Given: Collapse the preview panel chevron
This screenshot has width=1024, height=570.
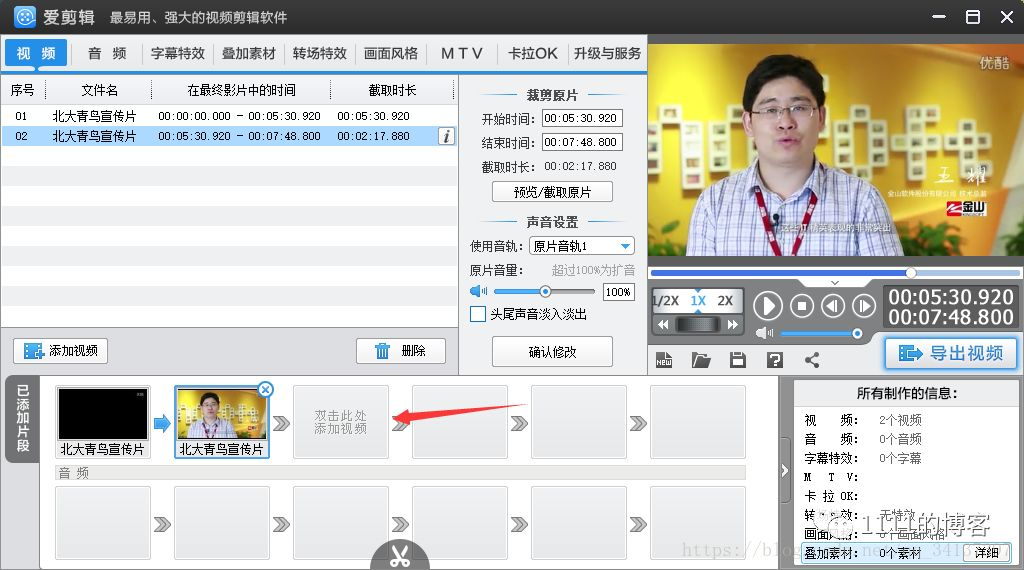Looking at the screenshot, I should point(835,283).
